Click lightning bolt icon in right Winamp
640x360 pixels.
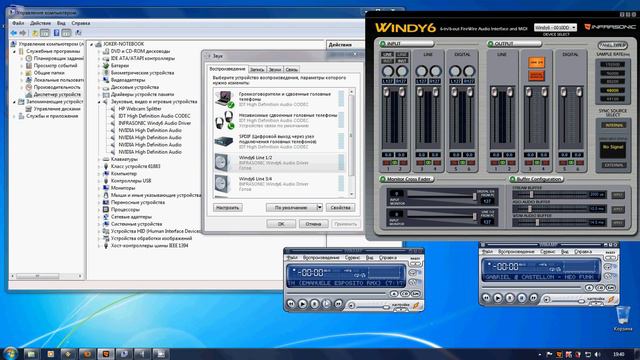coord(611,300)
